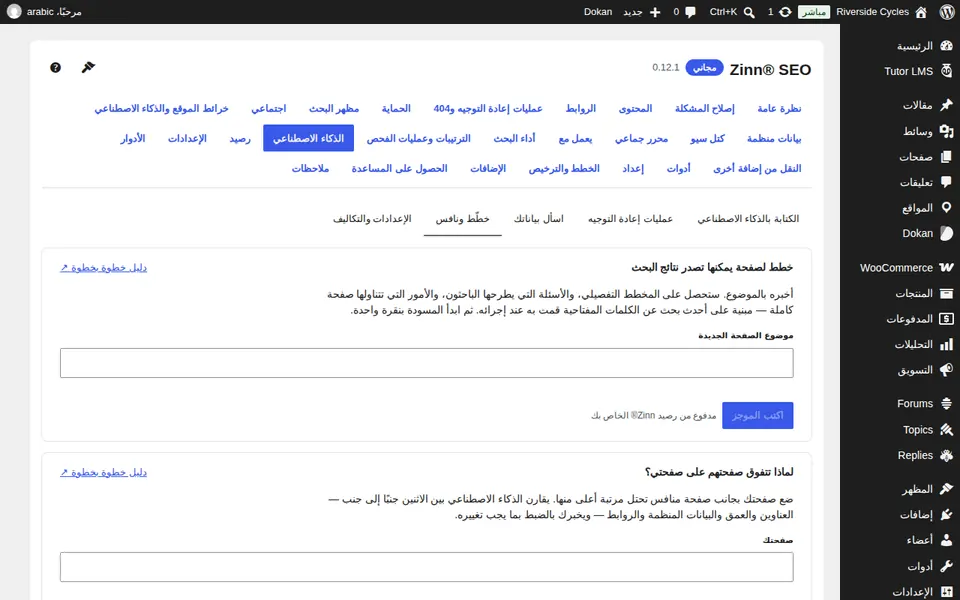The width and height of the screenshot is (960, 600).
Task: Open Forums icon in sidebar
Action: 947,403
